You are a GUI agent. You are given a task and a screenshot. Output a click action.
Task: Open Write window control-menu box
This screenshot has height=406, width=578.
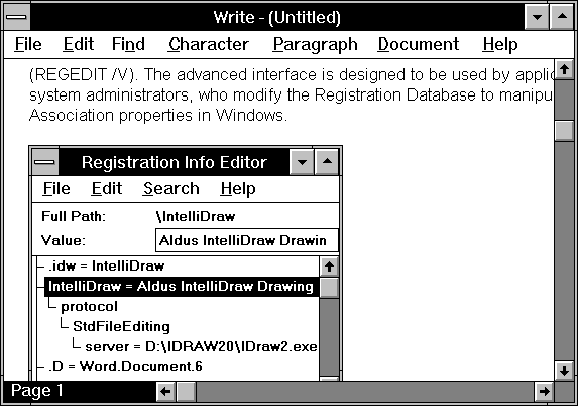click(x=16, y=17)
